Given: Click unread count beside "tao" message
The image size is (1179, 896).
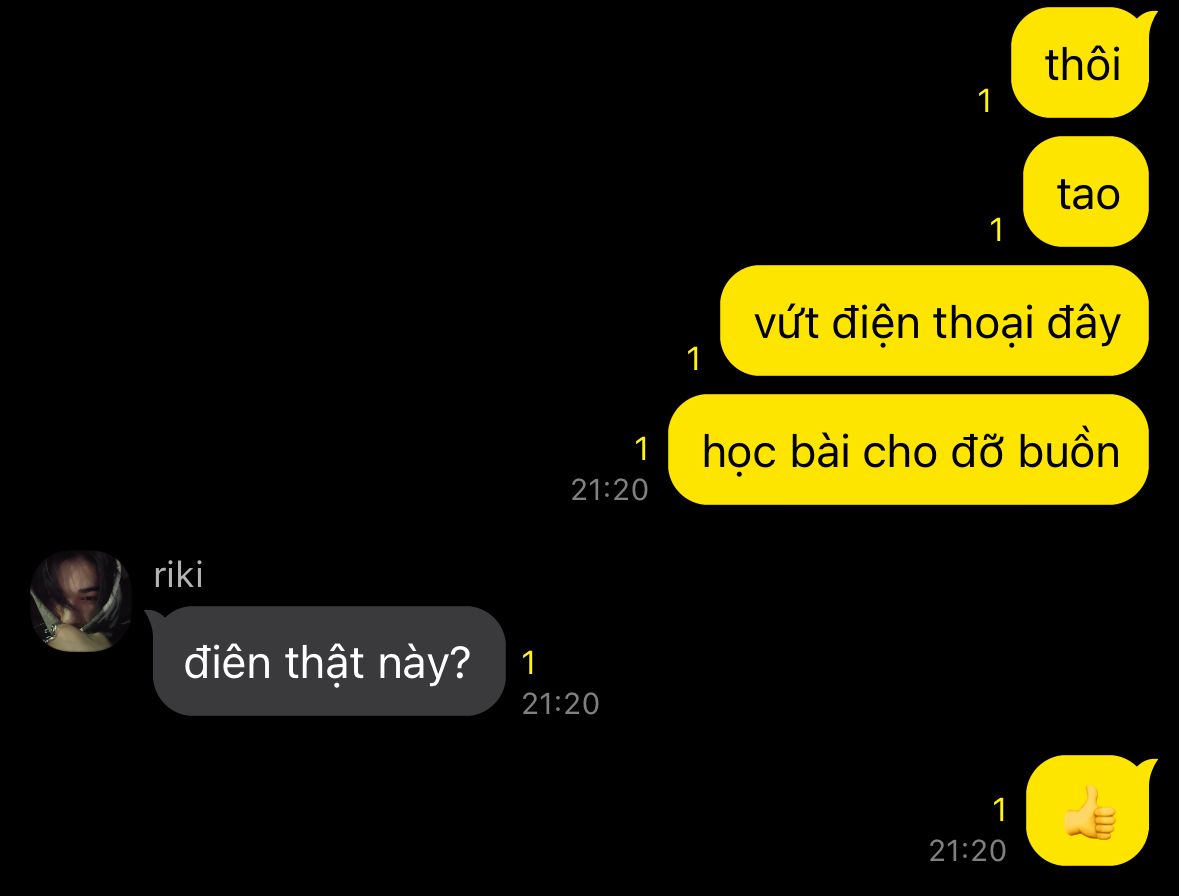Looking at the screenshot, I should pos(997,230).
